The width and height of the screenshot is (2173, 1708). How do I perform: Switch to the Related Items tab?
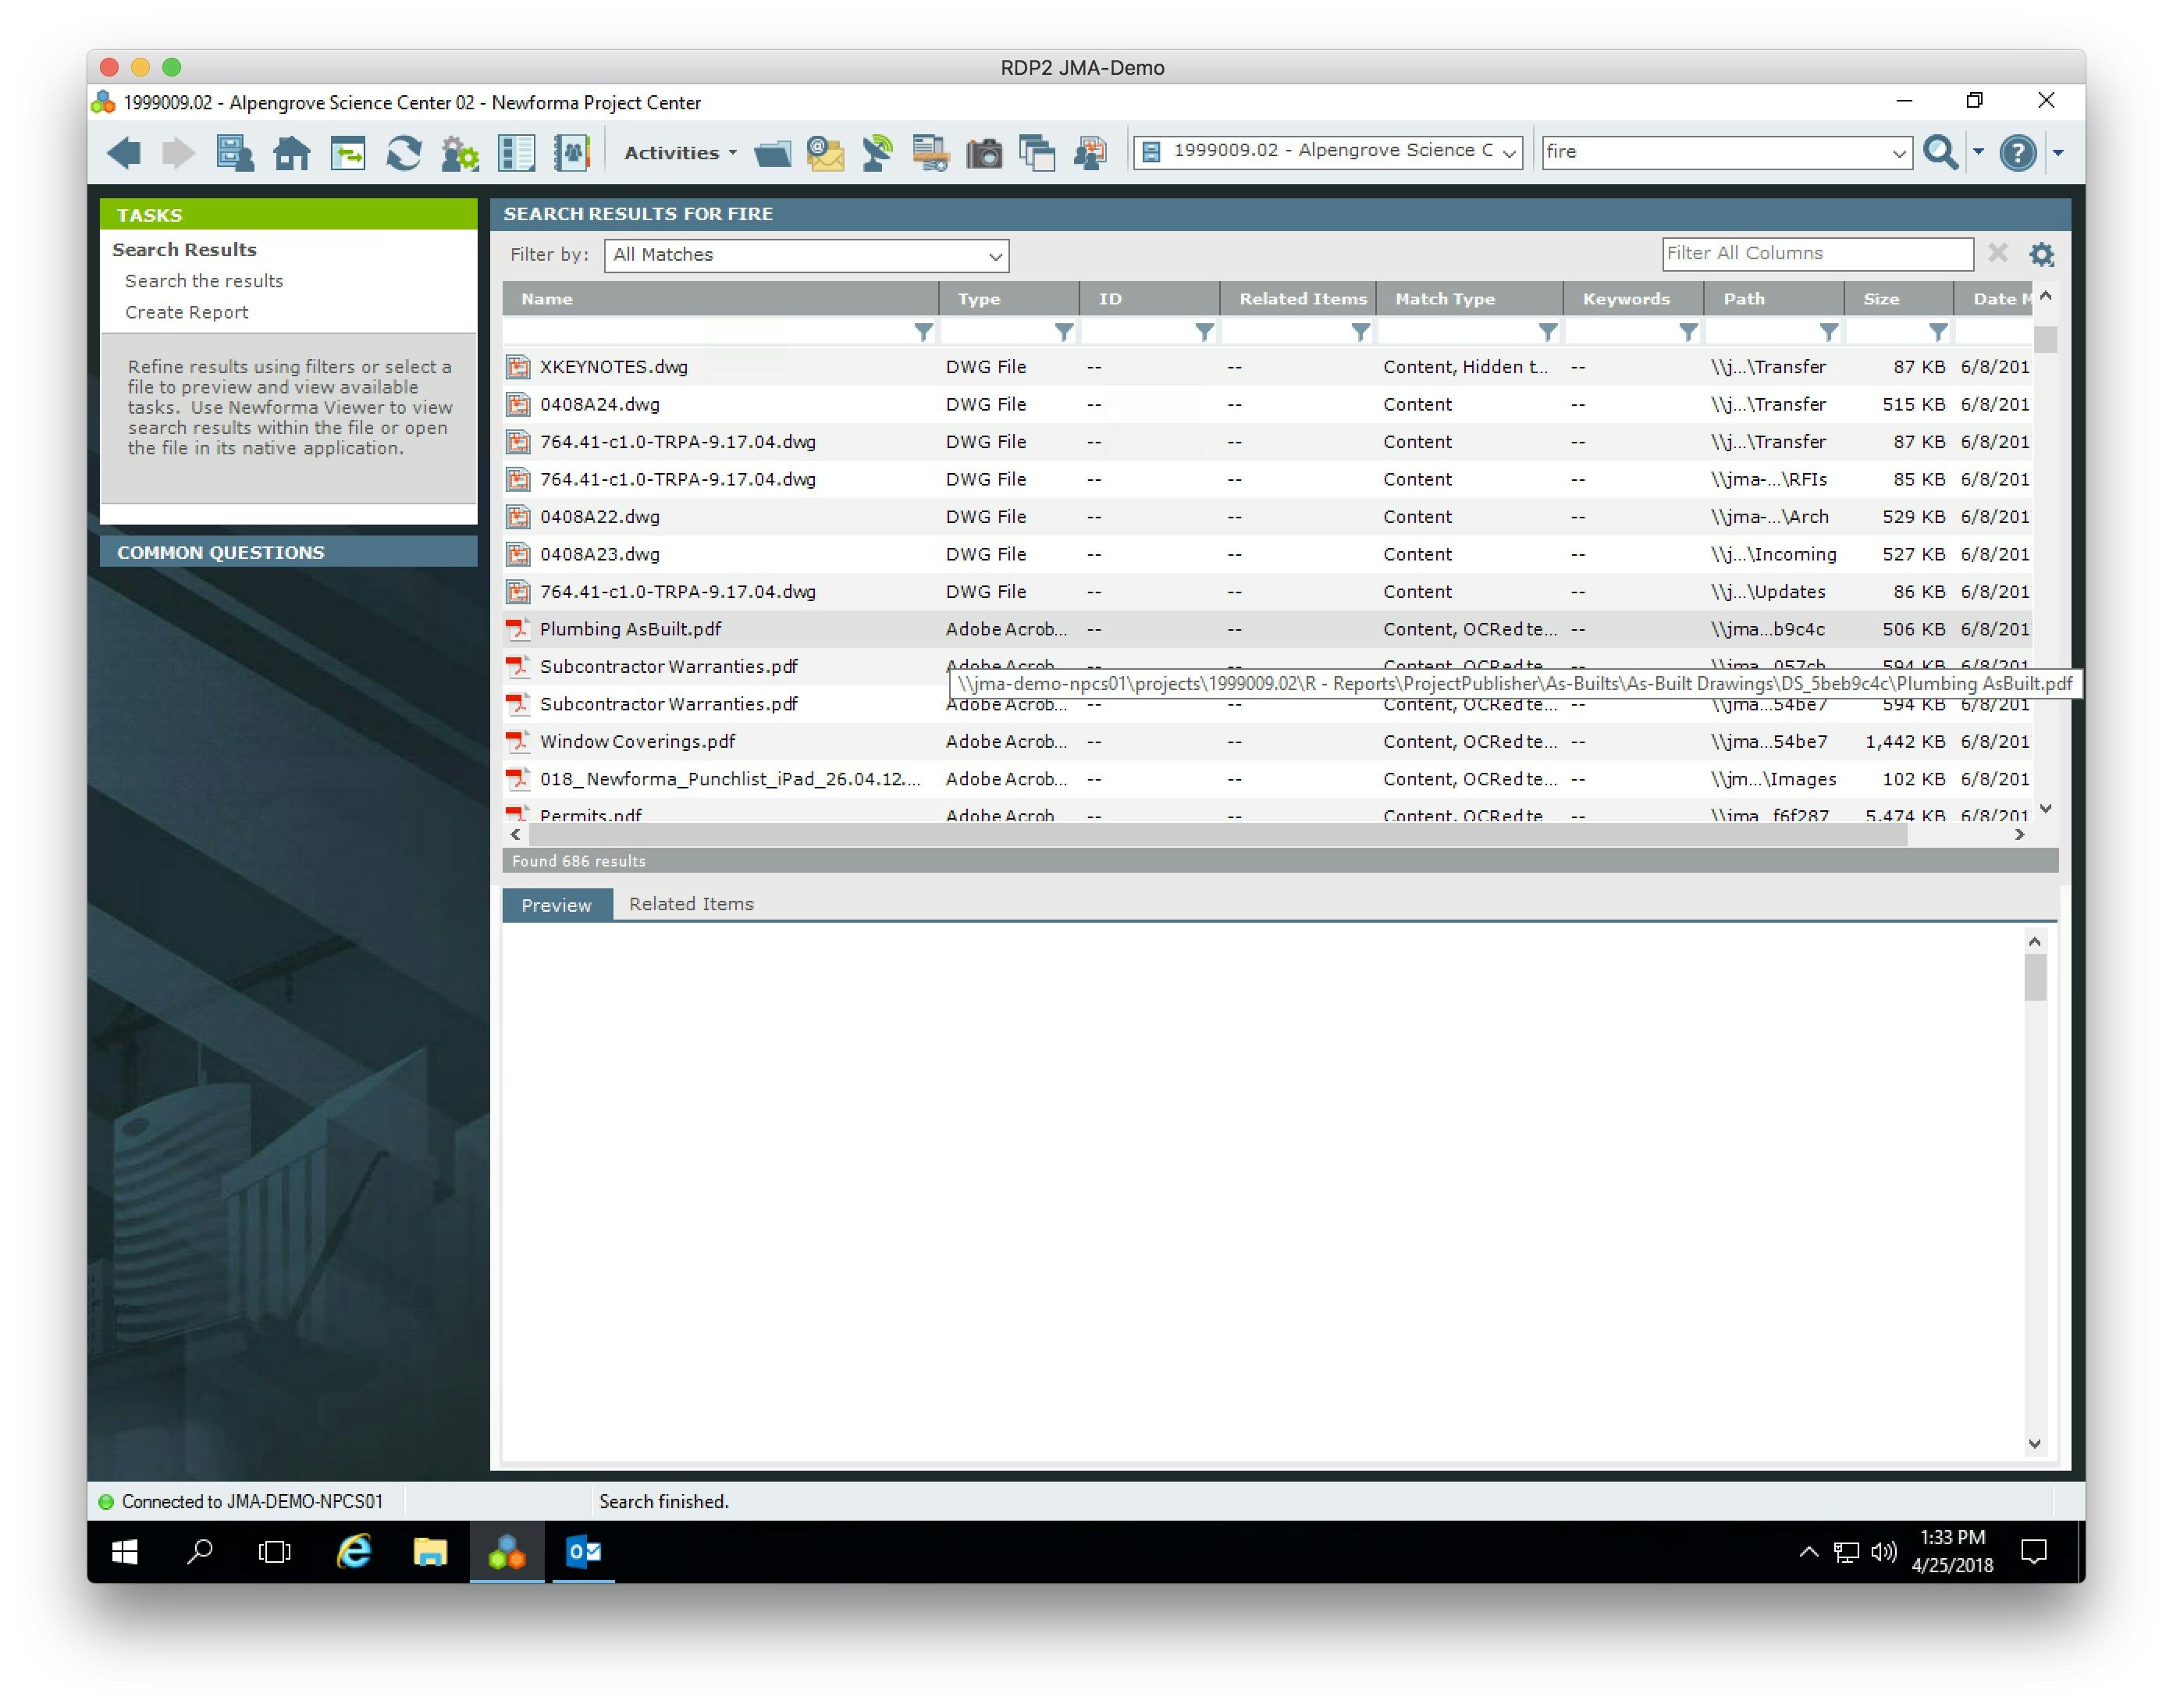pos(691,904)
